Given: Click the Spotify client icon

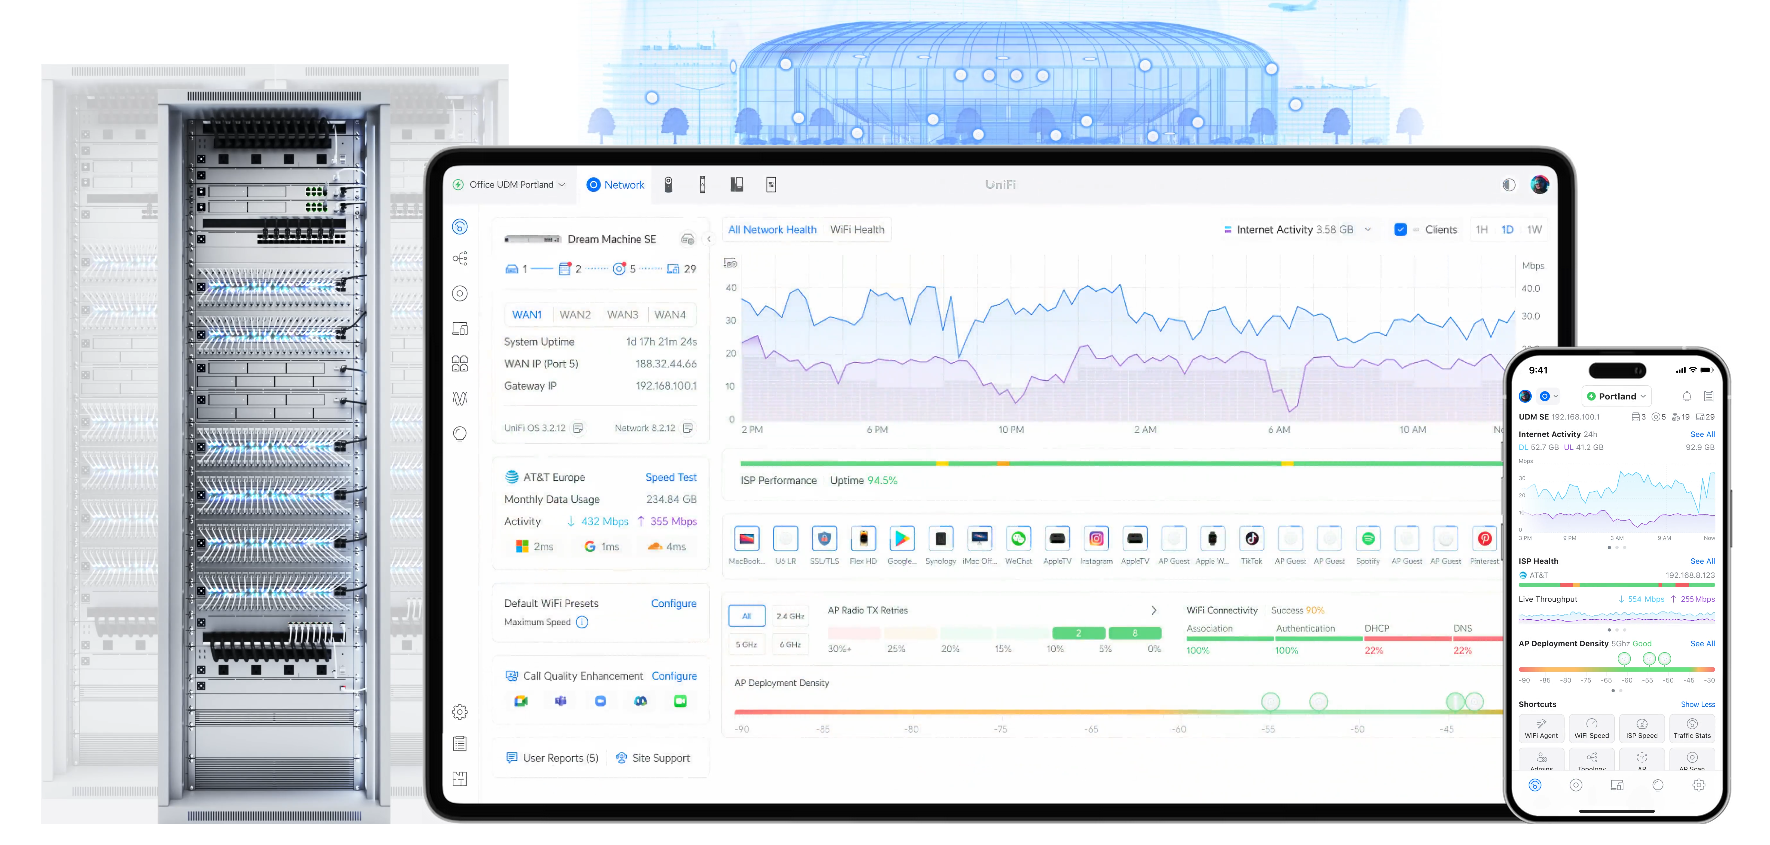Looking at the screenshot, I should point(1368,539).
